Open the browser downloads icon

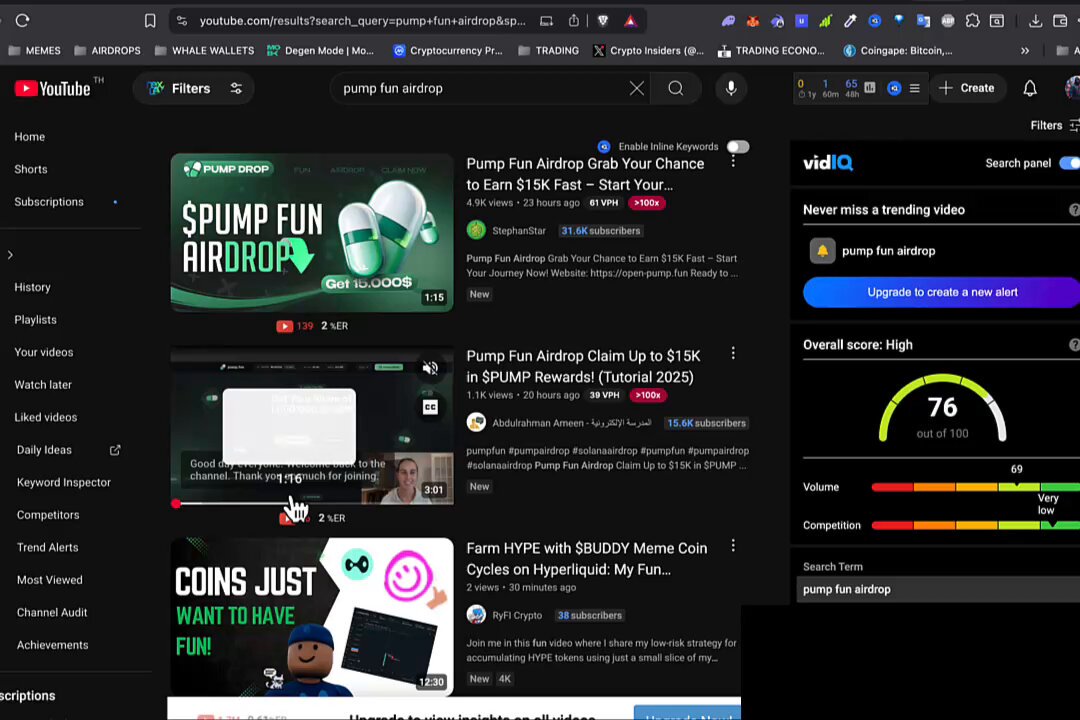point(1035,21)
